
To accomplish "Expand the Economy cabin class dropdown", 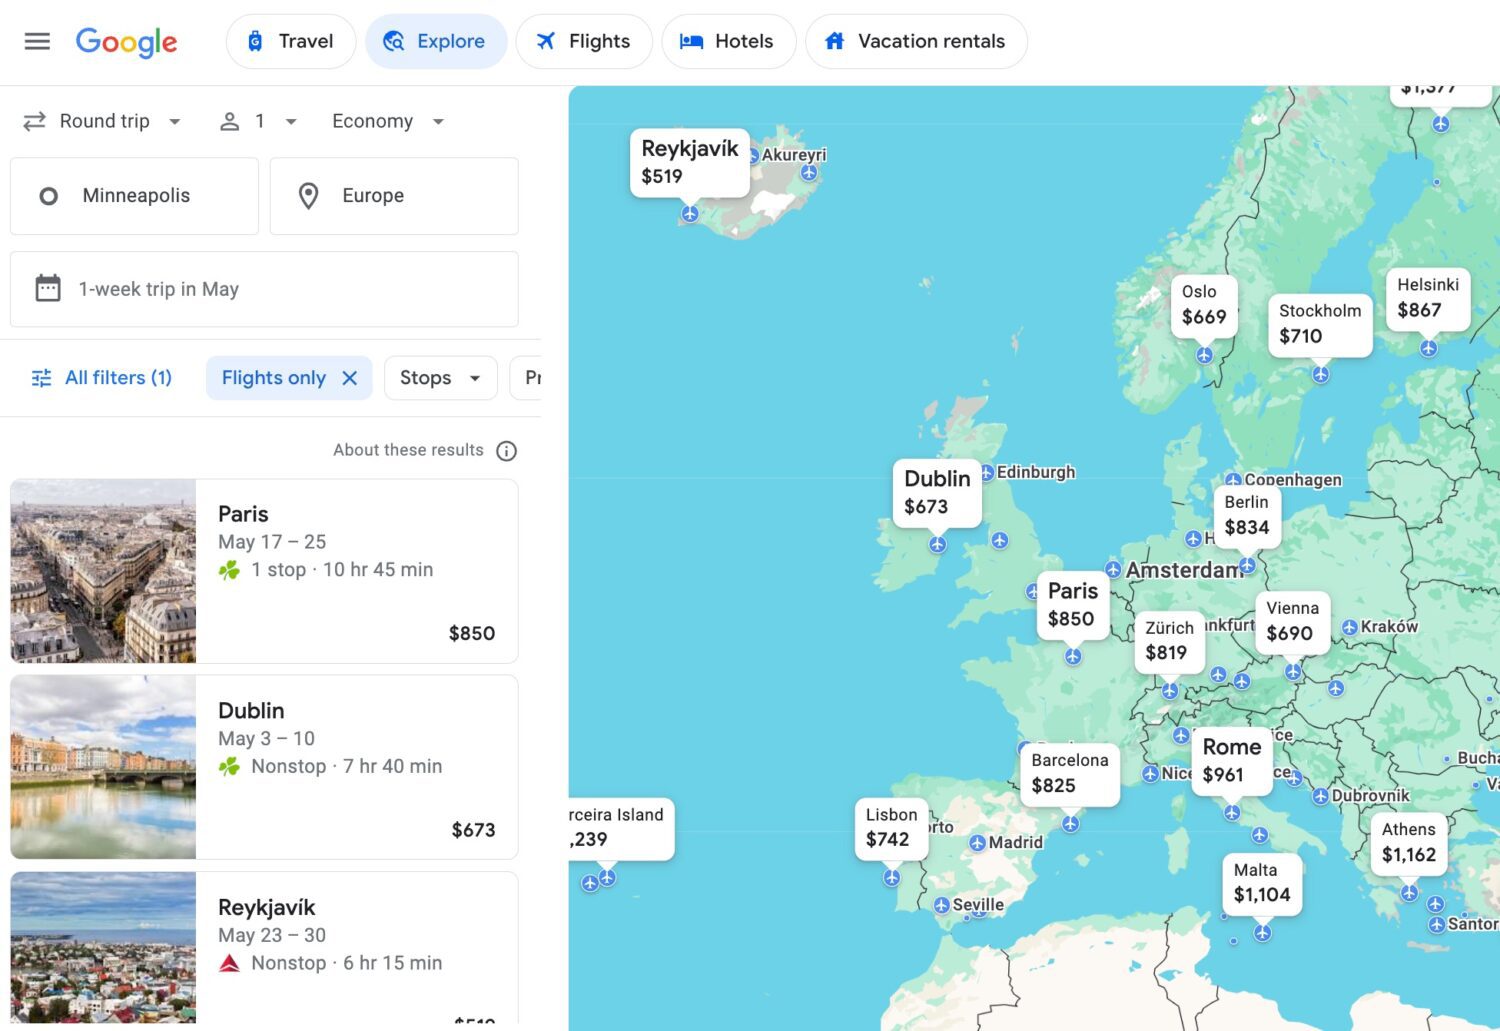I will pos(437,121).
